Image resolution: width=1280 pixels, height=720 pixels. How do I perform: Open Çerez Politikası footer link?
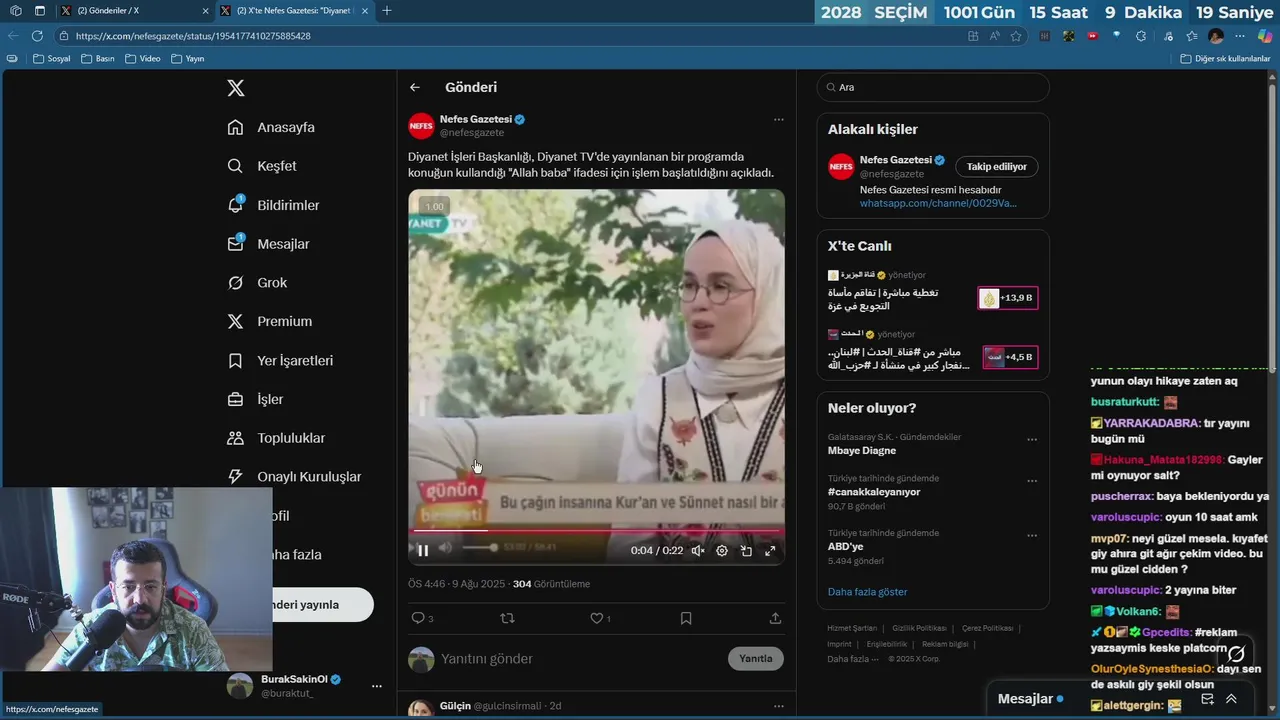pyautogui.click(x=987, y=628)
